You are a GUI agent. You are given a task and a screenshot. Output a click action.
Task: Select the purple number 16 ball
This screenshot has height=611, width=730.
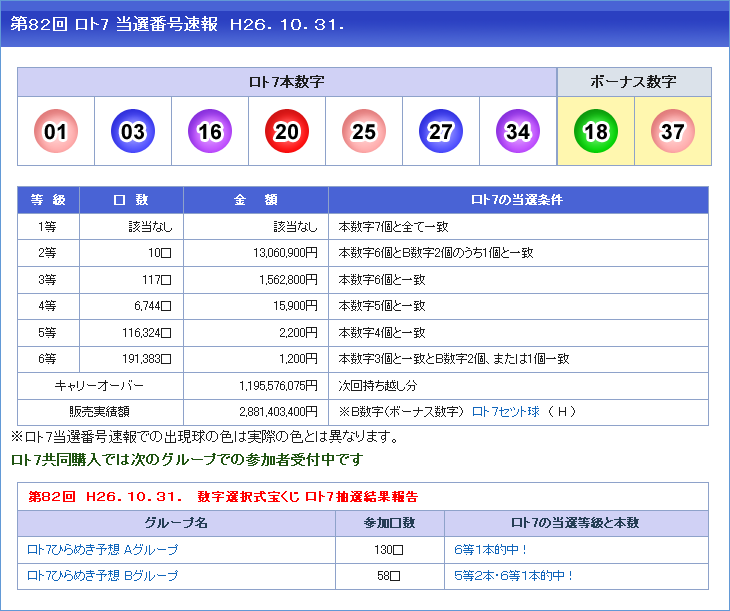coord(210,131)
